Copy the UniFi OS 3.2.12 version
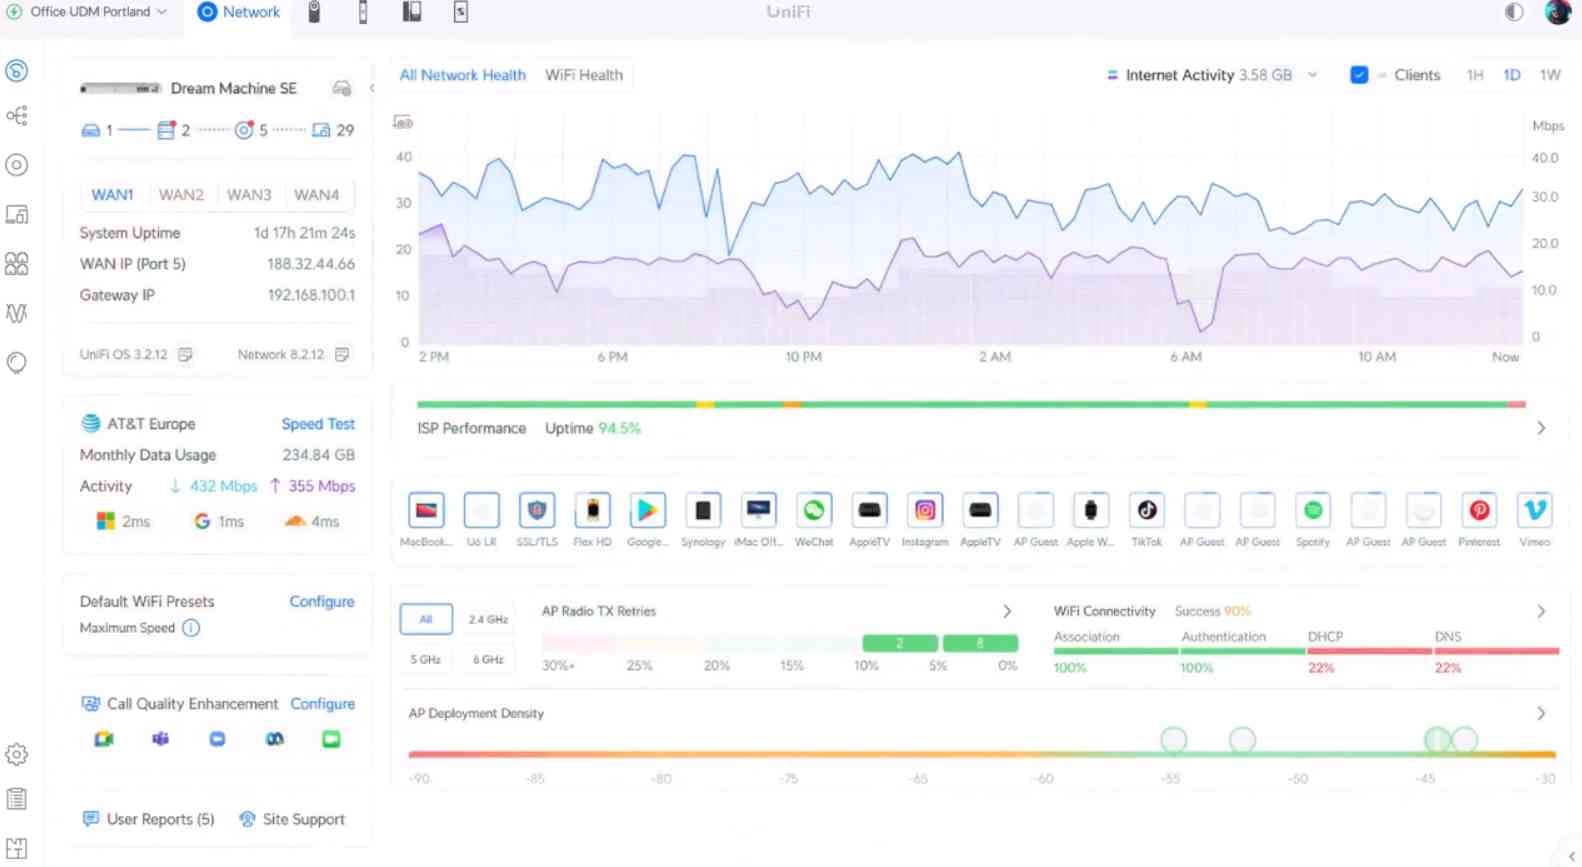The image size is (1582, 867). tap(185, 355)
